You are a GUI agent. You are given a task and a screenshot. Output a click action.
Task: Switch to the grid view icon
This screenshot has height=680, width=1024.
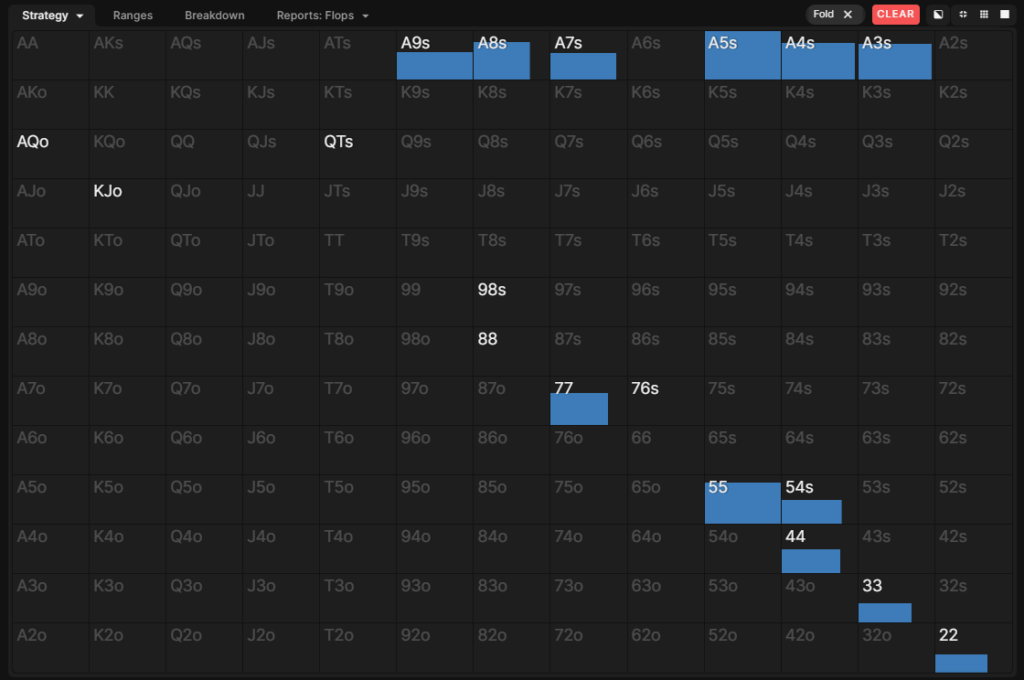[x=984, y=14]
